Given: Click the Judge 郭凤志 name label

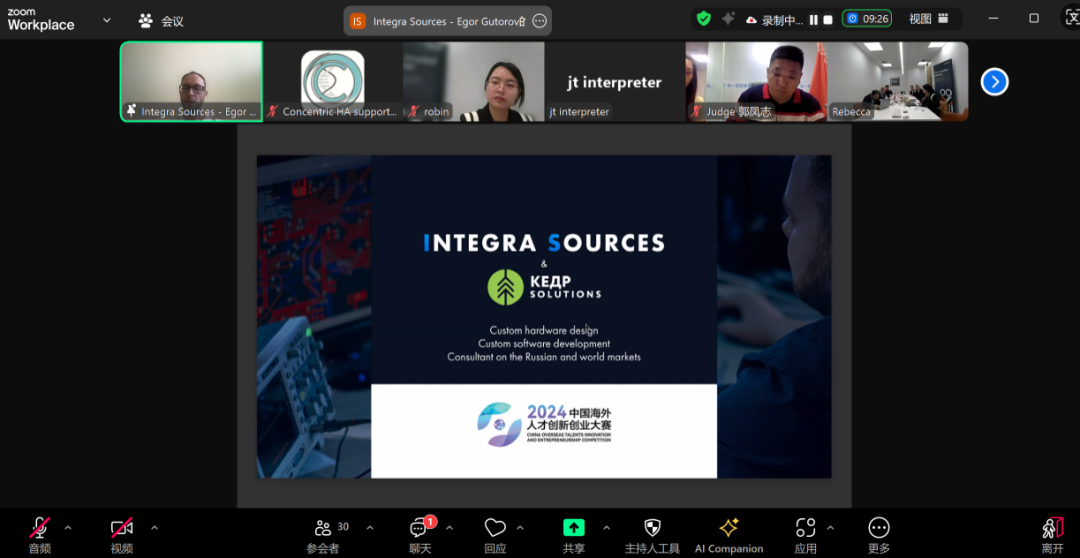Looking at the screenshot, I should (739, 112).
